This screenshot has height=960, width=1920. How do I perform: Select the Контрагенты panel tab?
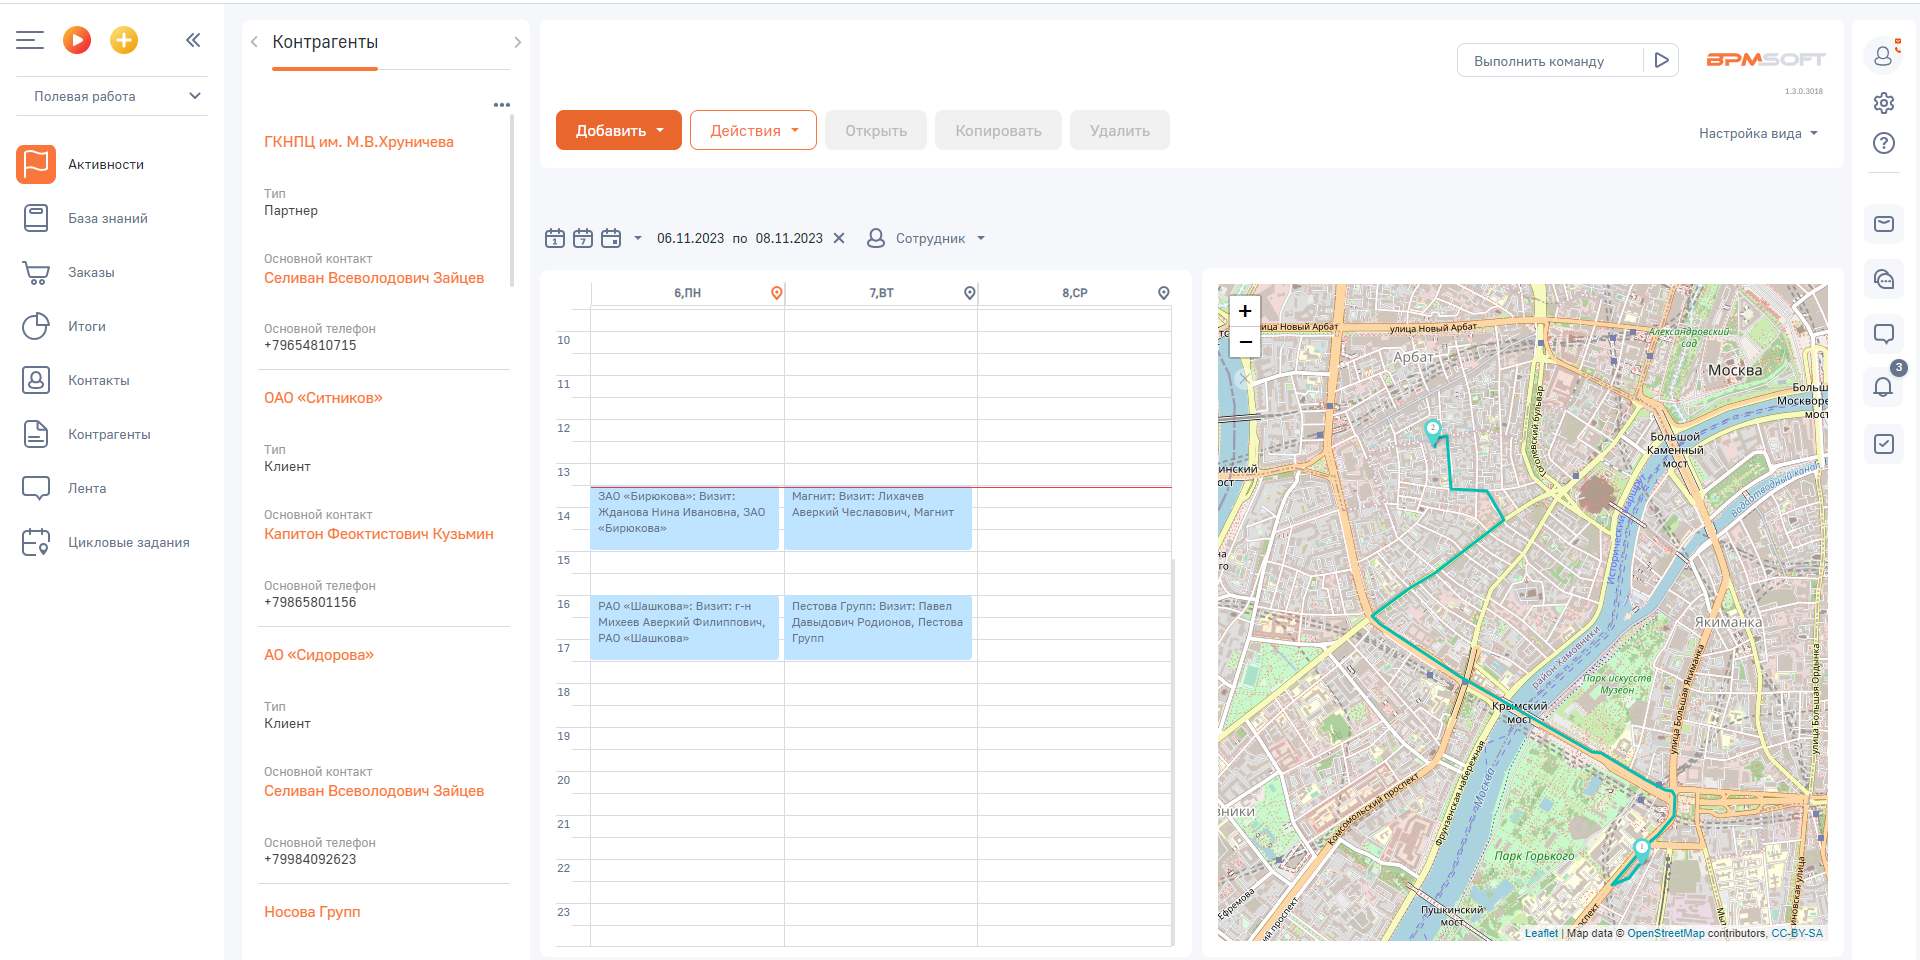click(x=325, y=42)
